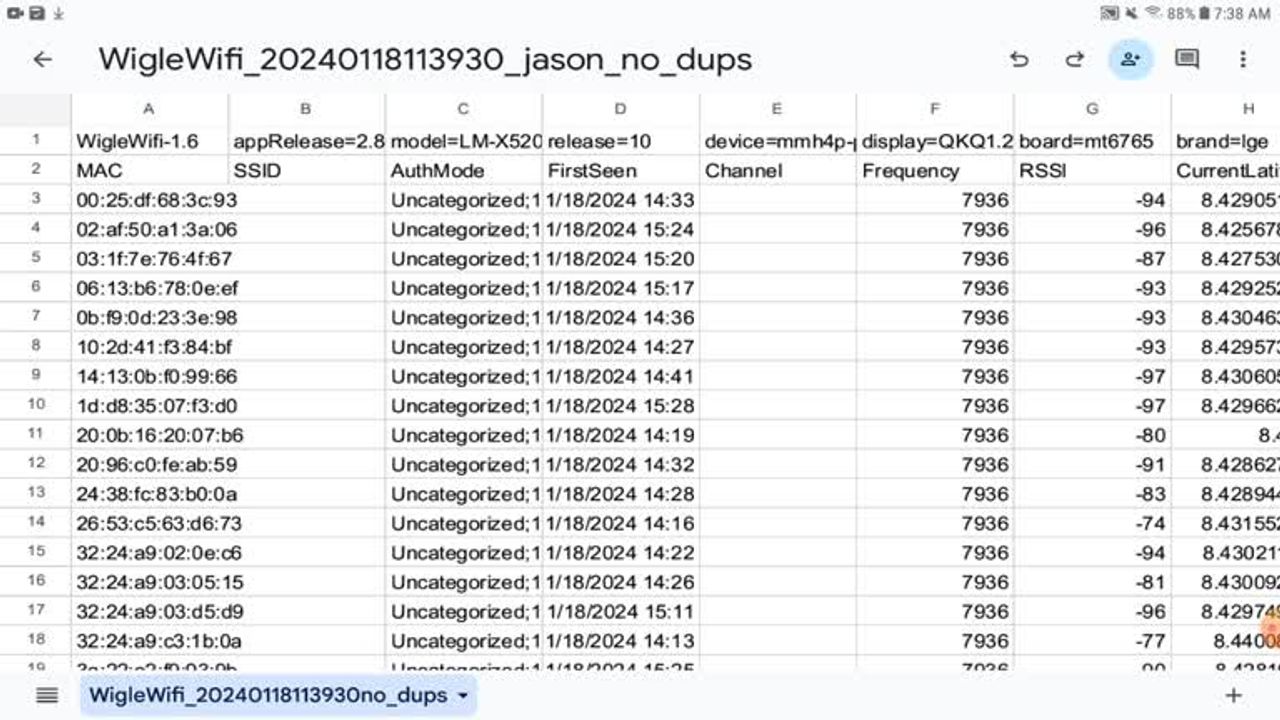Open the comments panel icon
This screenshot has height=720, width=1280.
point(1187,60)
